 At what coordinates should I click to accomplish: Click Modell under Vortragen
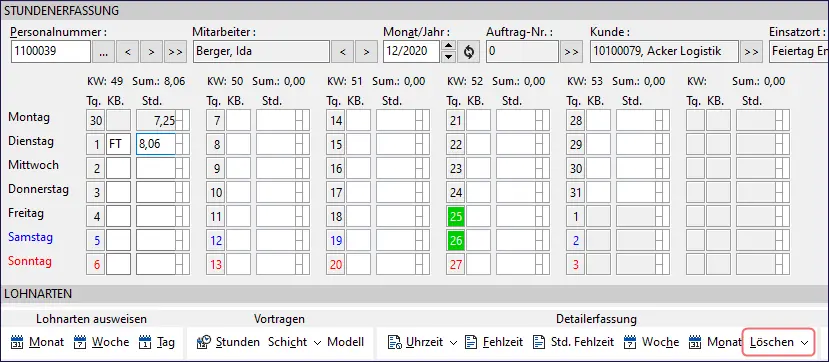[x=345, y=342]
